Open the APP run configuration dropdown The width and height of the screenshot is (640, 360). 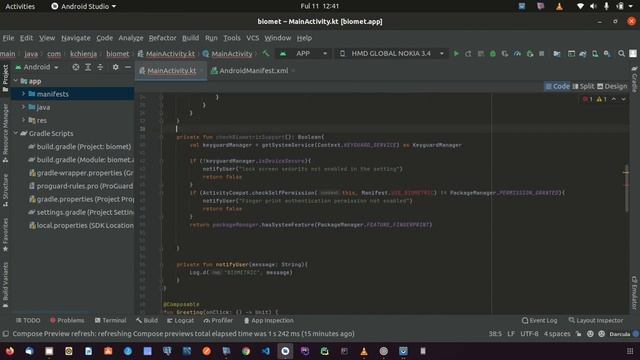pos(304,53)
